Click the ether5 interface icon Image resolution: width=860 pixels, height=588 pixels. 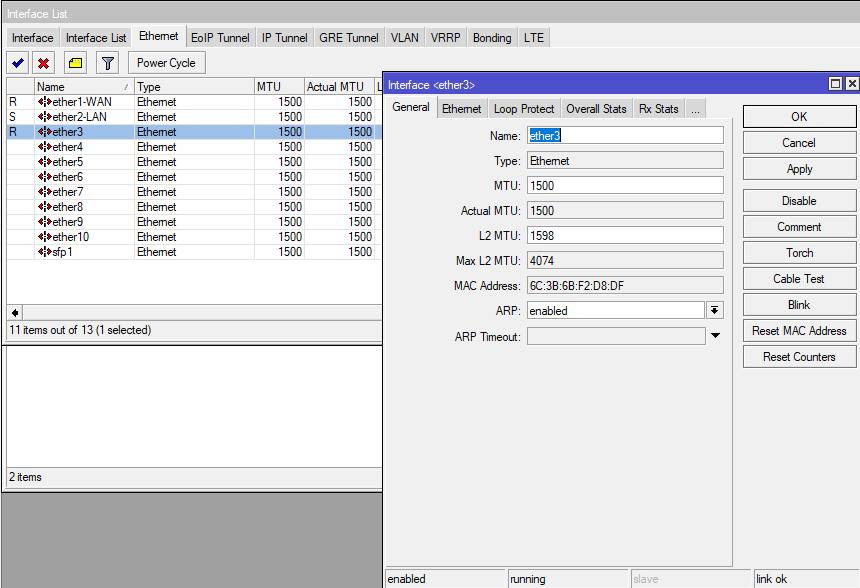(44, 162)
